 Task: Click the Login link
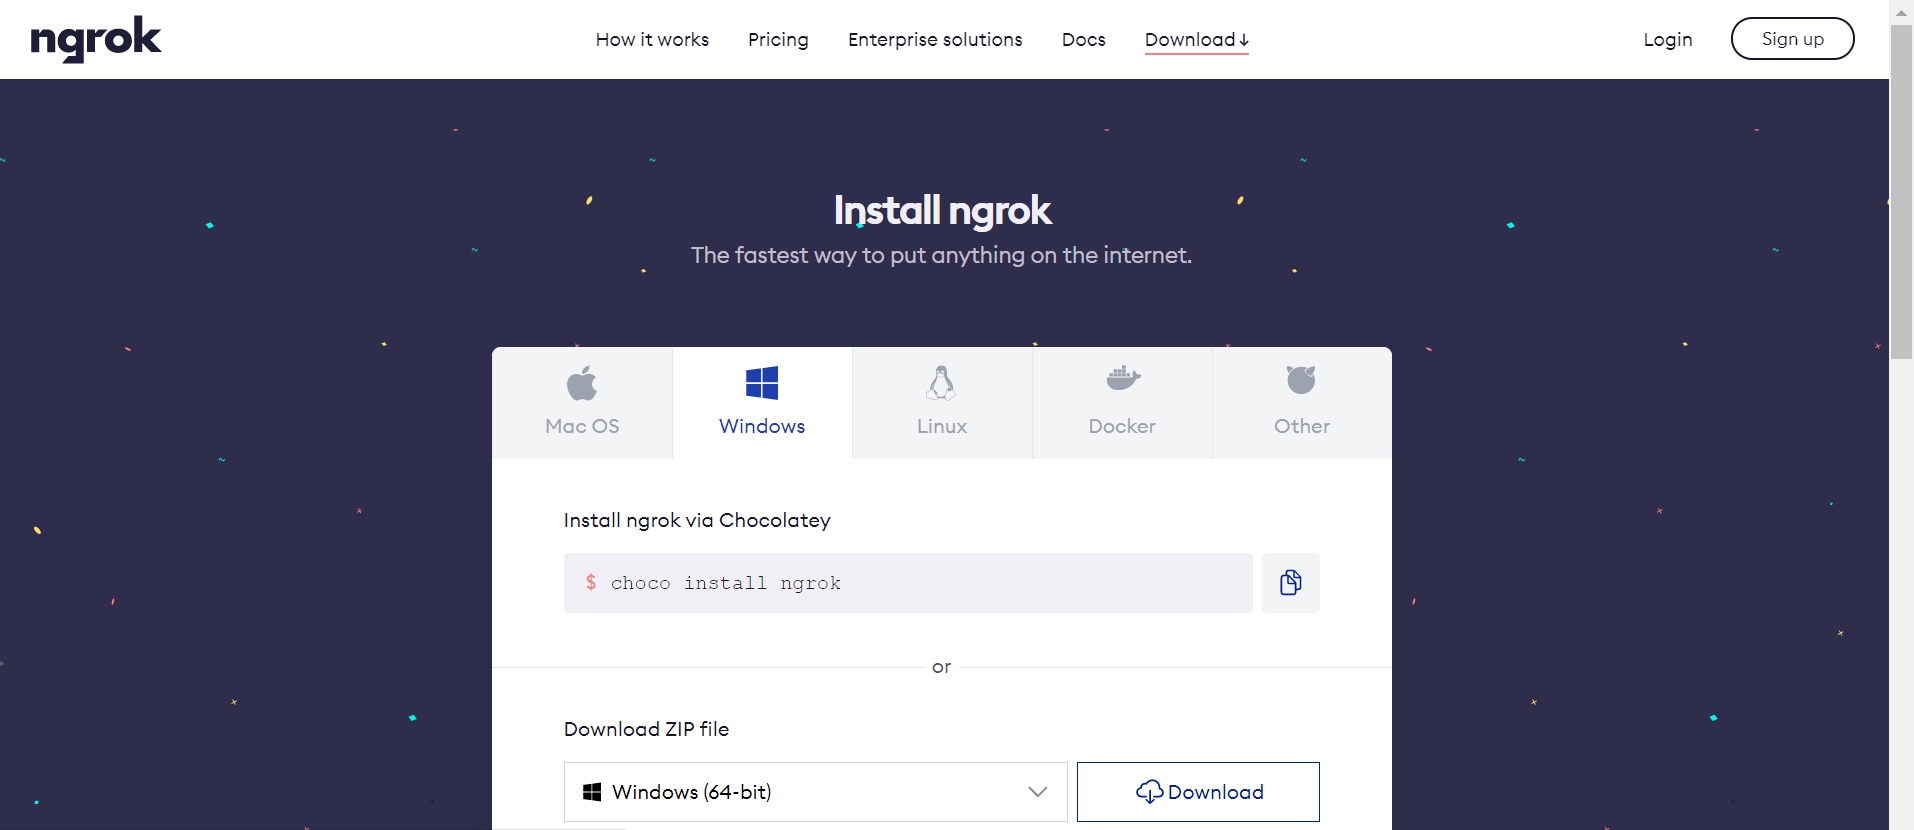pyautogui.click(x=1668, y=39)
